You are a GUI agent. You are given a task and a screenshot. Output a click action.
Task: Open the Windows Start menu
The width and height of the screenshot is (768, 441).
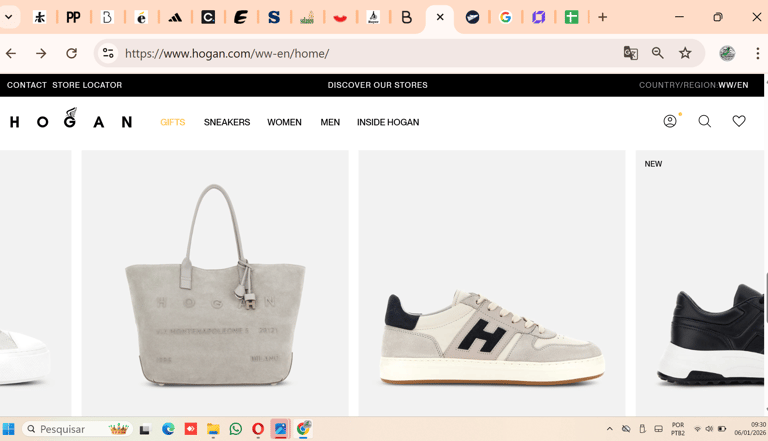click(8, 429)
